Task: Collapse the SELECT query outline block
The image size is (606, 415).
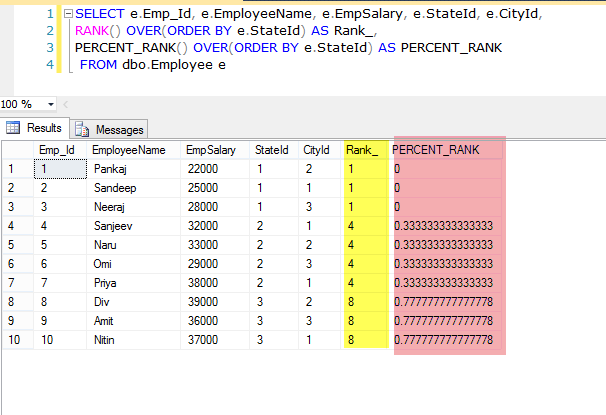Action: click(x=68, y=14)
